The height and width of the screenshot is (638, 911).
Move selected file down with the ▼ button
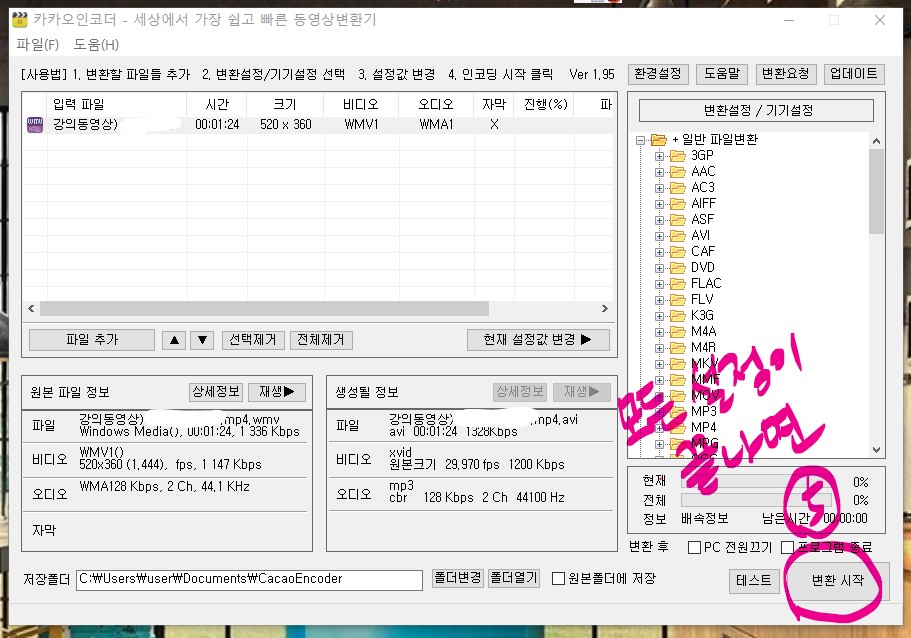click(202, 340)
